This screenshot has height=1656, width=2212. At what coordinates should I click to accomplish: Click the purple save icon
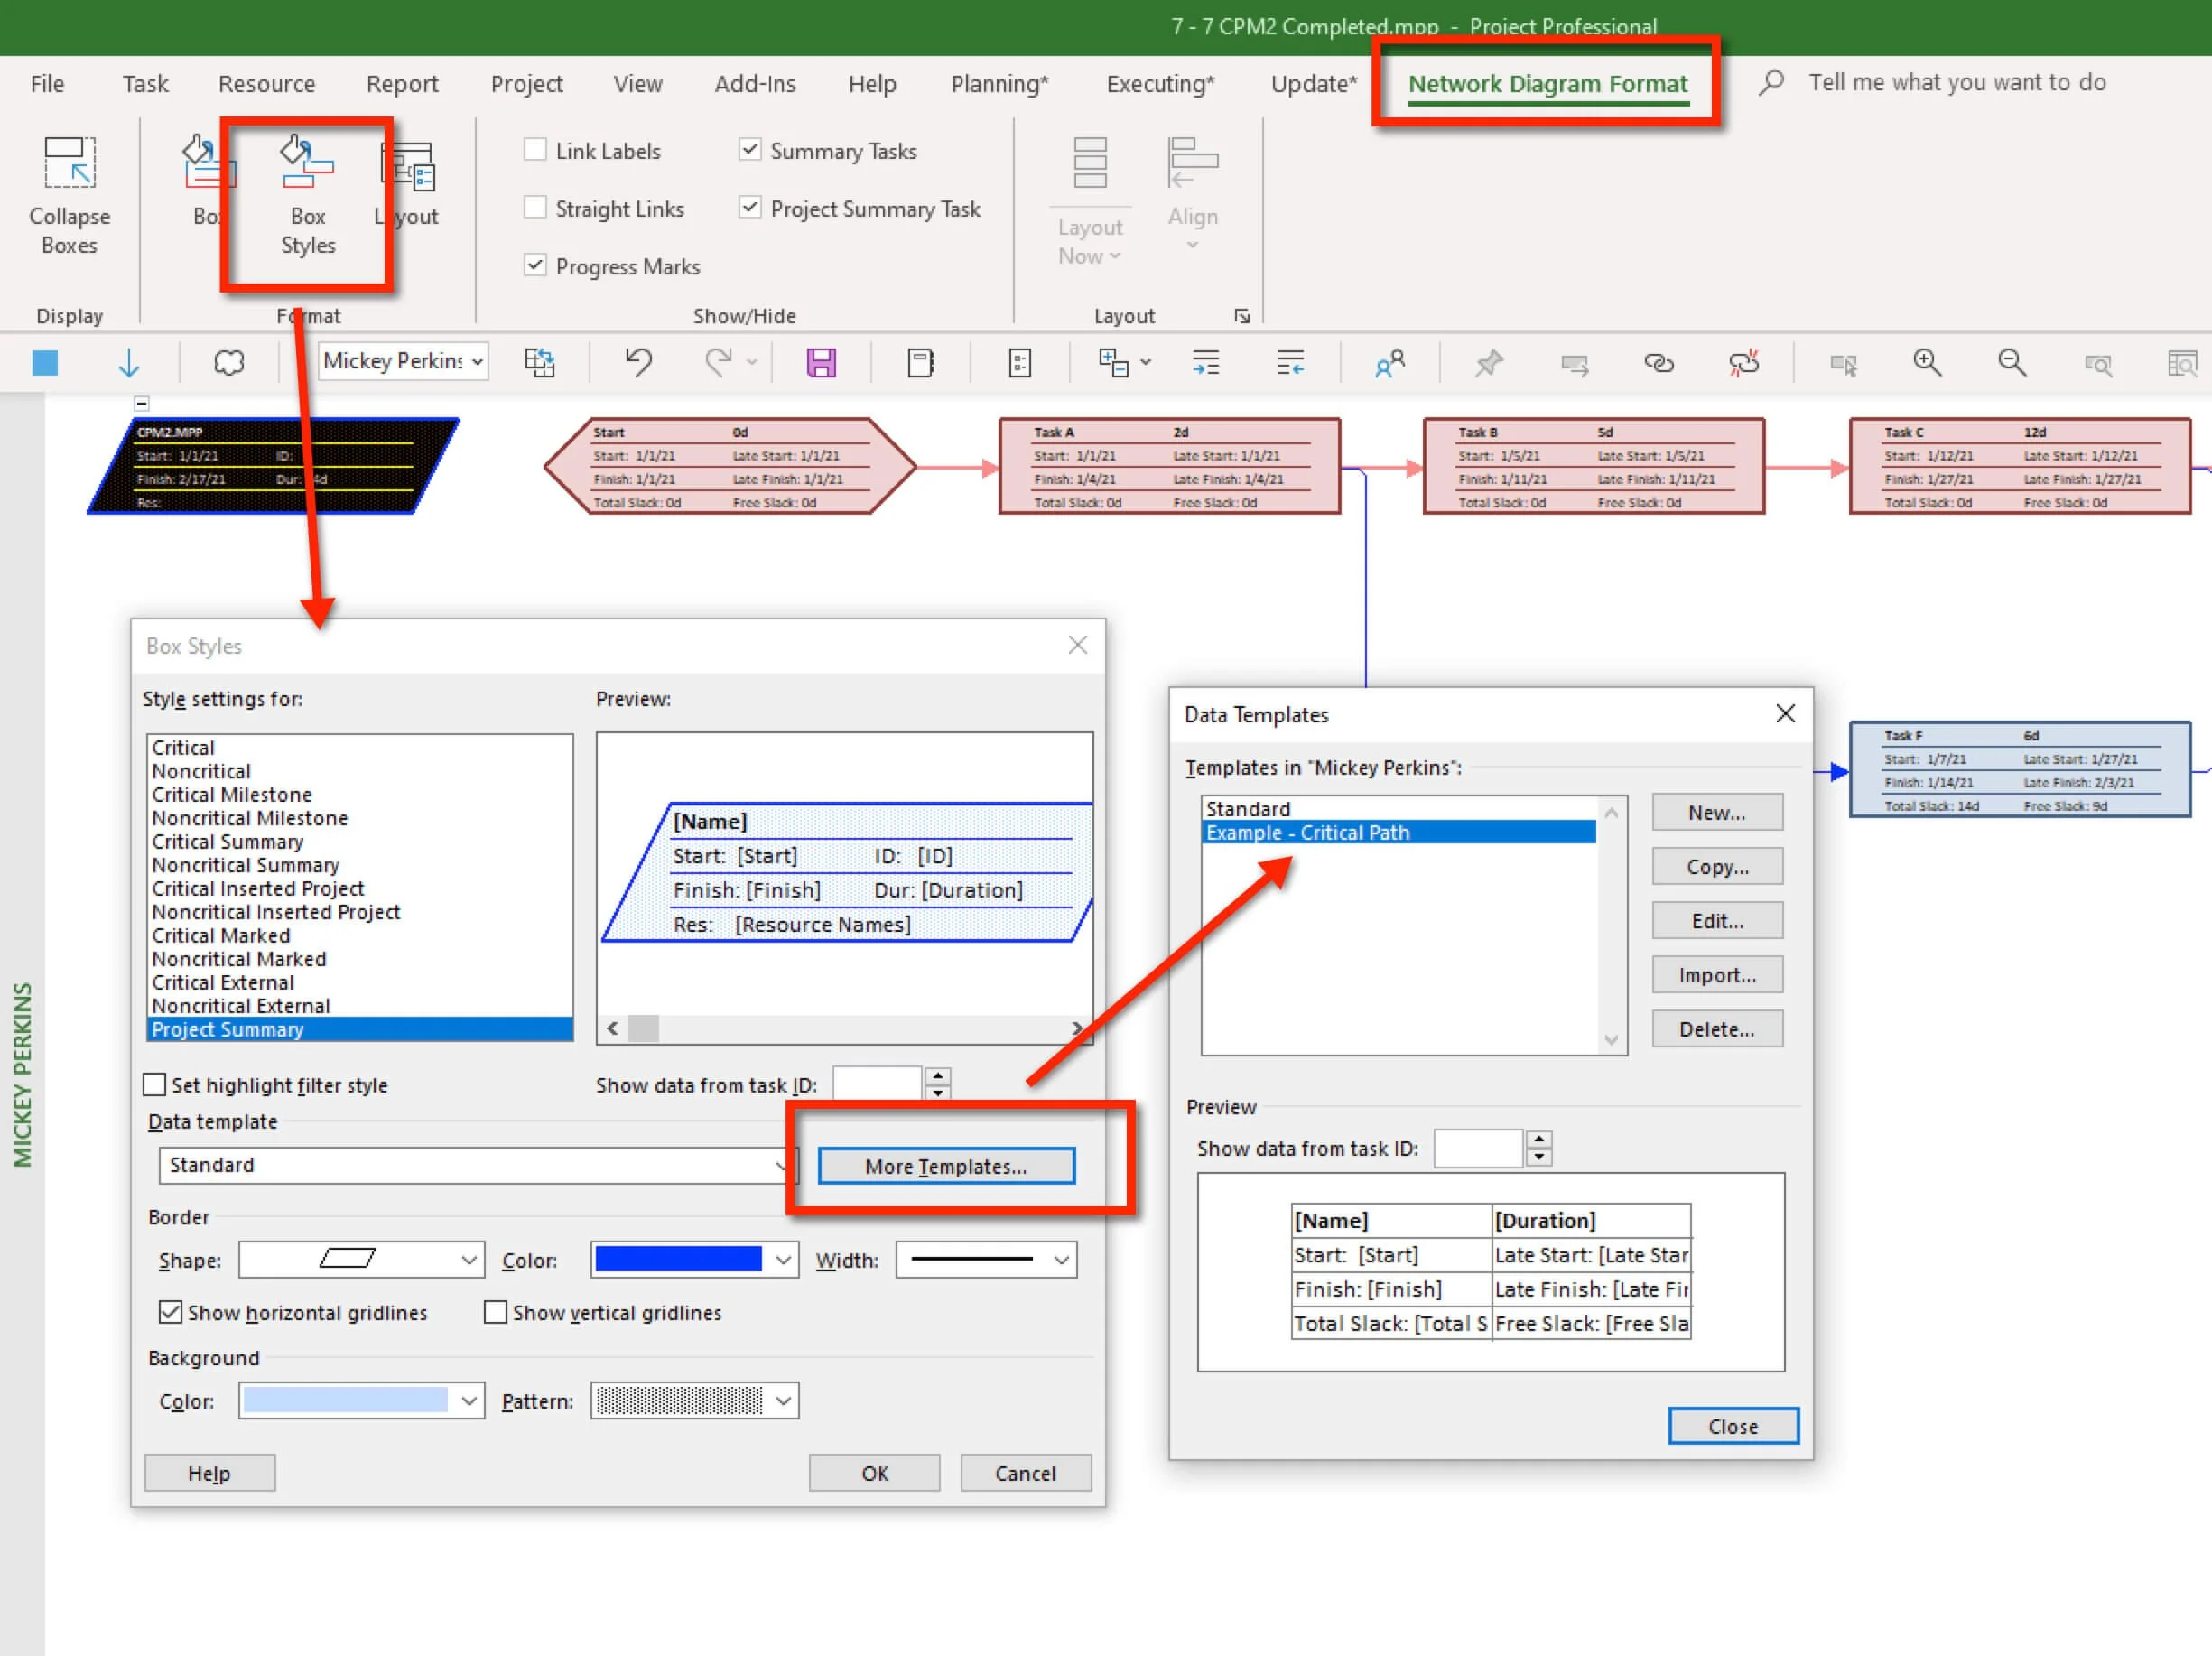pyautogui.click(x=821, y=362)
